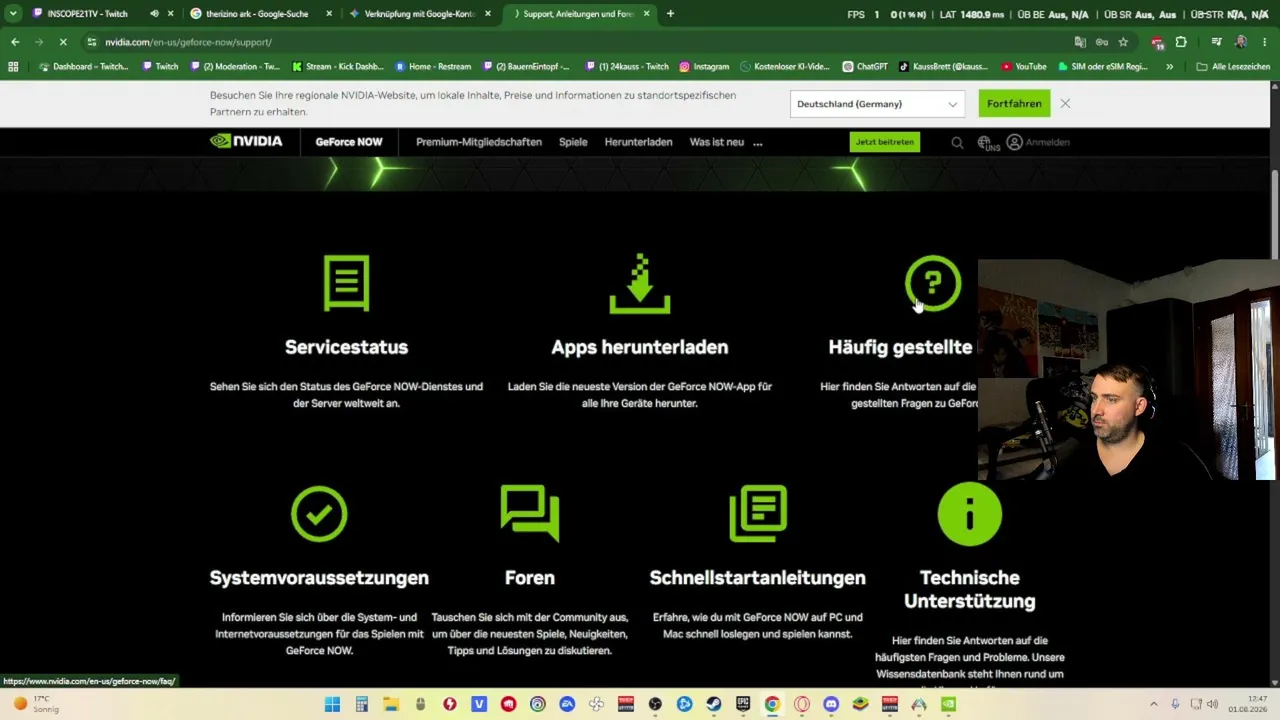Select the Apps herunterladen download icon

640,283
